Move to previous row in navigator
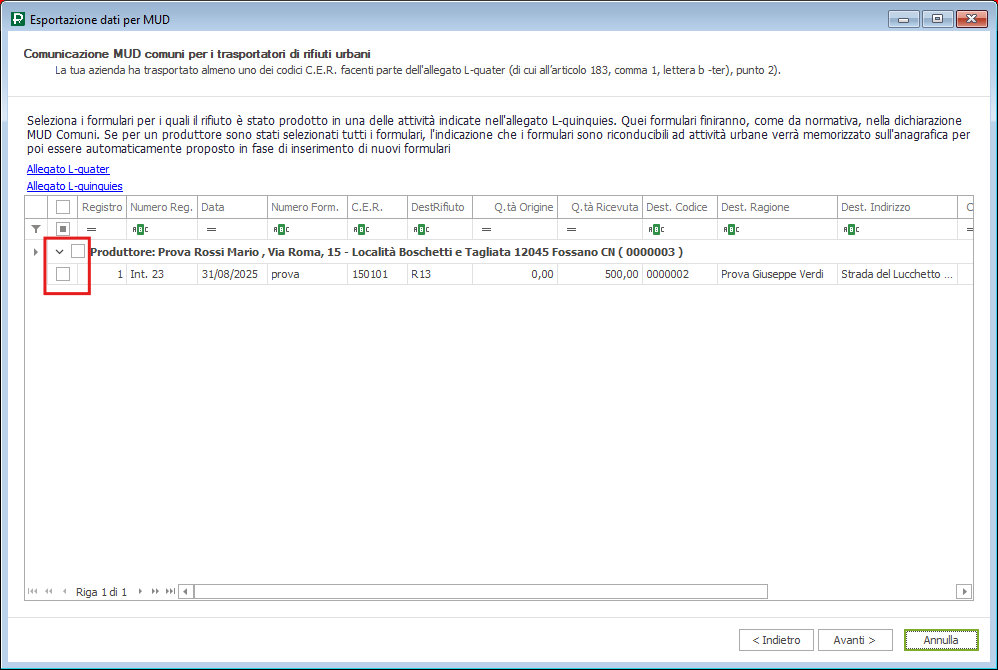This screenshot has height=670, width=998. coord(65,592)
